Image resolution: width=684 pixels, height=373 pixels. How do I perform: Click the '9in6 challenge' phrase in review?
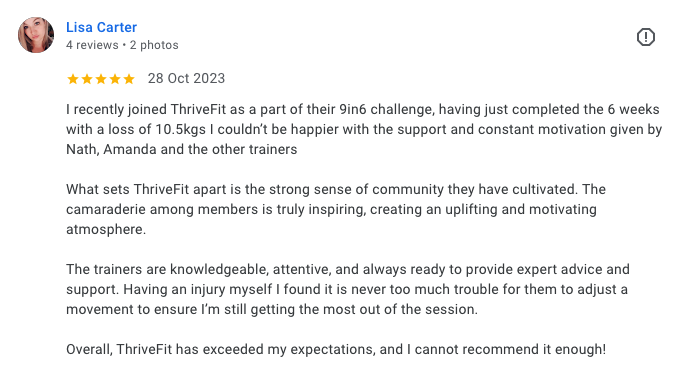(x=387, y=109)
